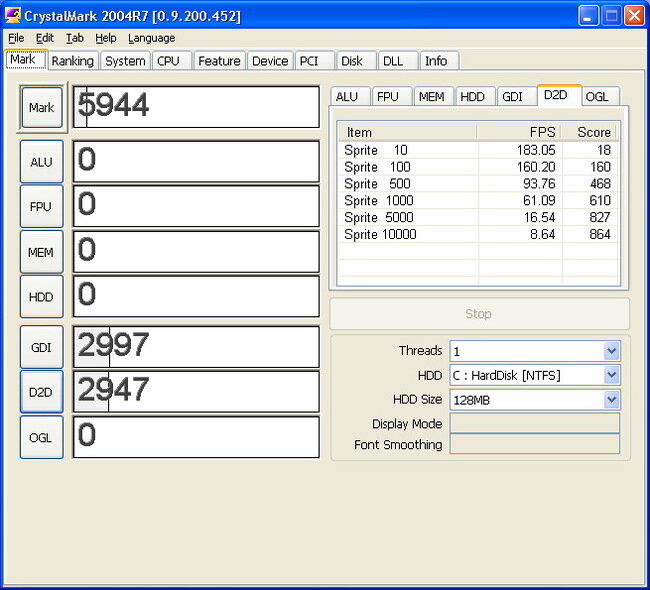Select the 'Sprite 100' row
Viewport: 650px width, 590px height.
click(x=478, y=167)
